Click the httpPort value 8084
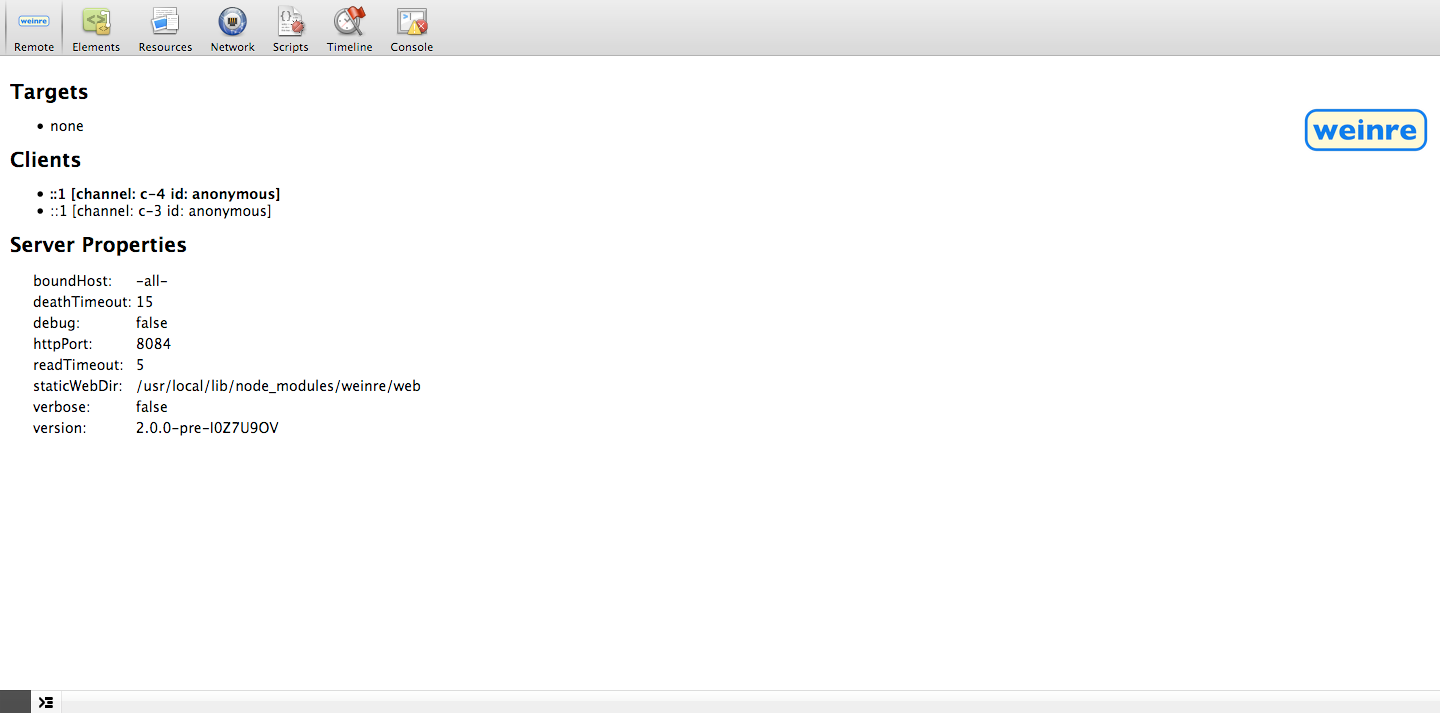This screenshot has height=713, width=1440. pos(153,344)
